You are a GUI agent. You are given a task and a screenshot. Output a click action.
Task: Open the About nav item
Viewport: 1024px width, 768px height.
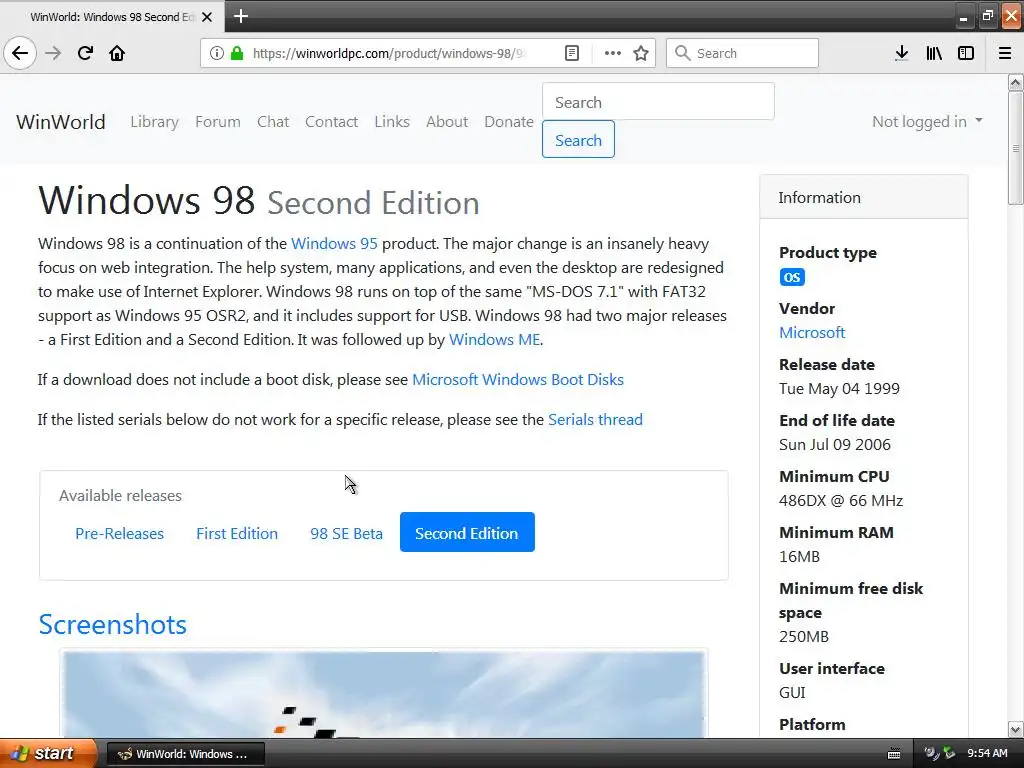coord(447,122)
